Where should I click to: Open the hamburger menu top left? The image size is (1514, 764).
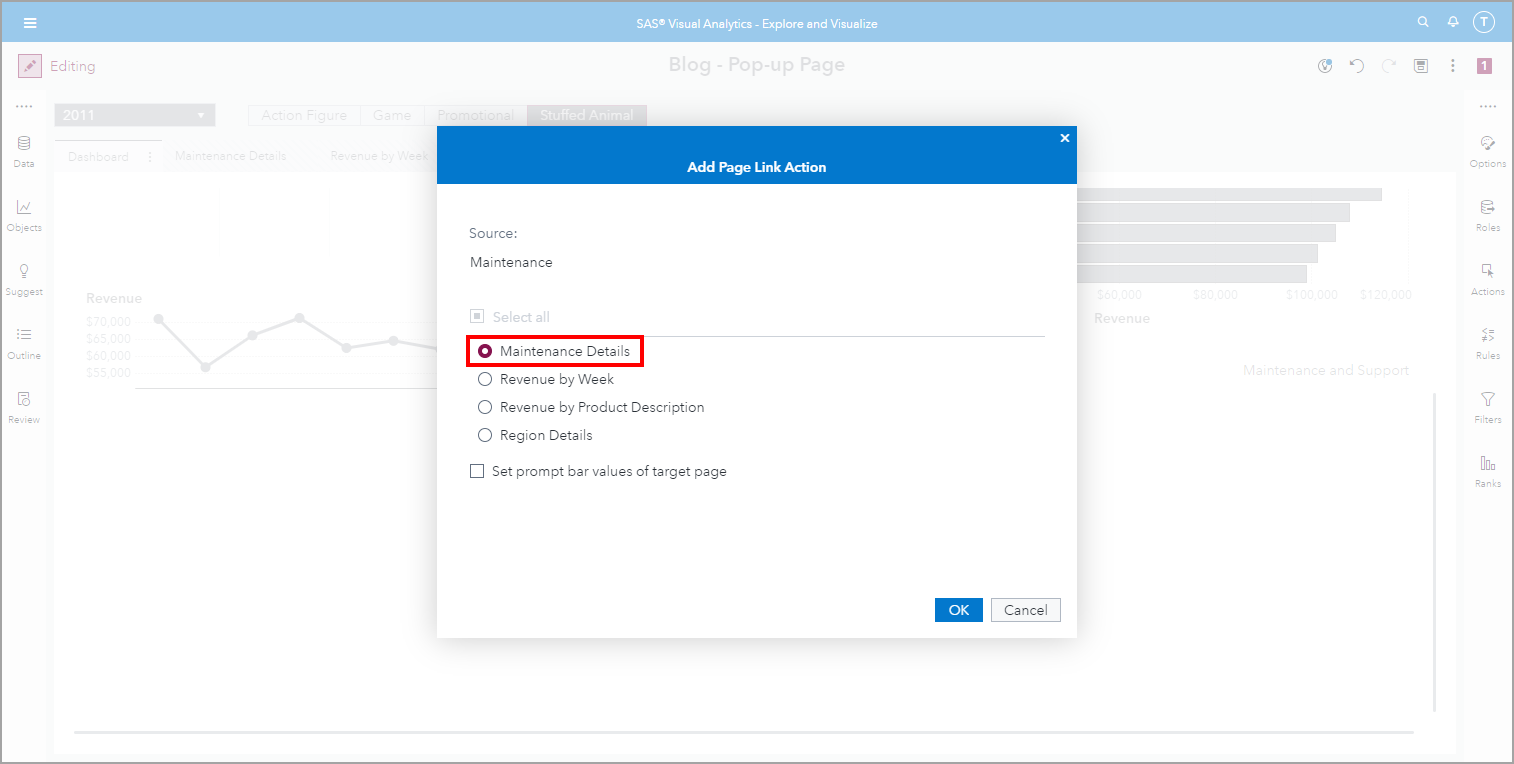click(30, 21)
